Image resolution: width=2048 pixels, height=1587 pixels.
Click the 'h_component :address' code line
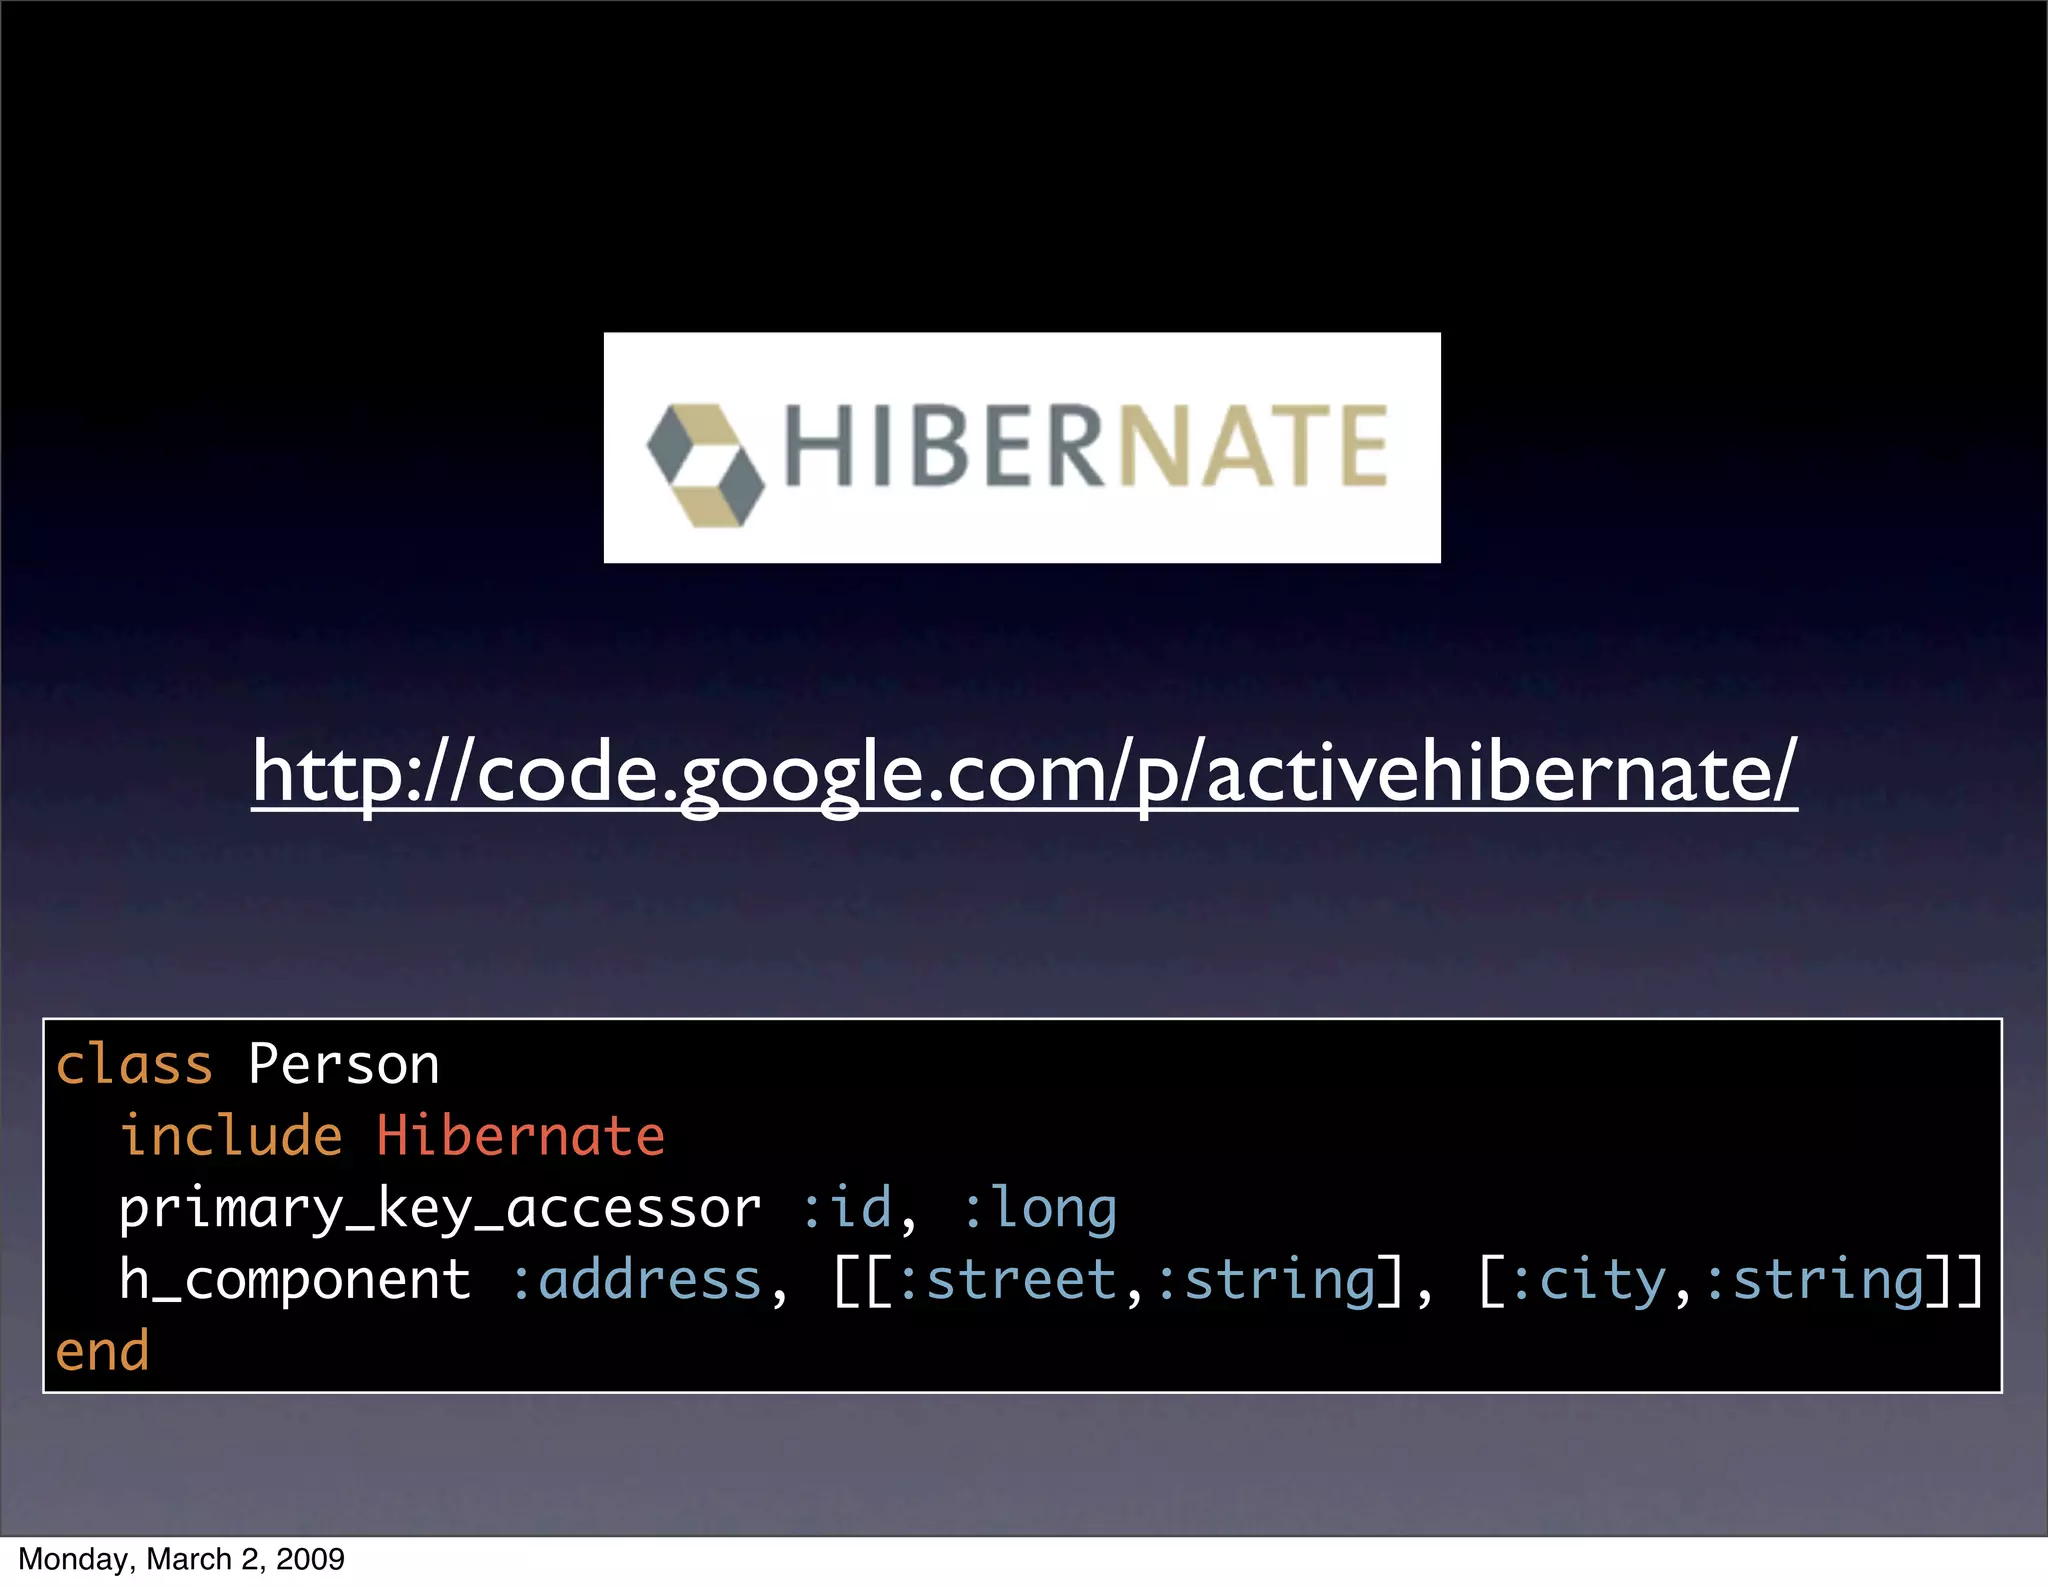(1051, 1281)
